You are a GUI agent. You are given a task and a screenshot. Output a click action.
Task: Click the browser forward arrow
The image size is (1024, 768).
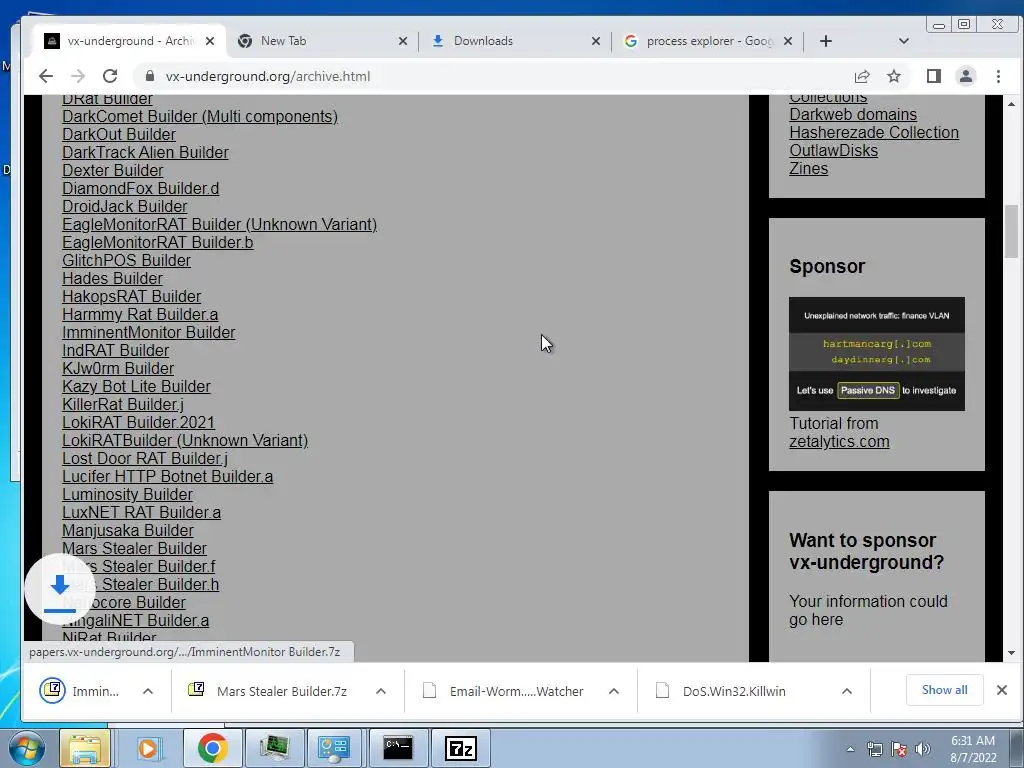coord(78,76)
